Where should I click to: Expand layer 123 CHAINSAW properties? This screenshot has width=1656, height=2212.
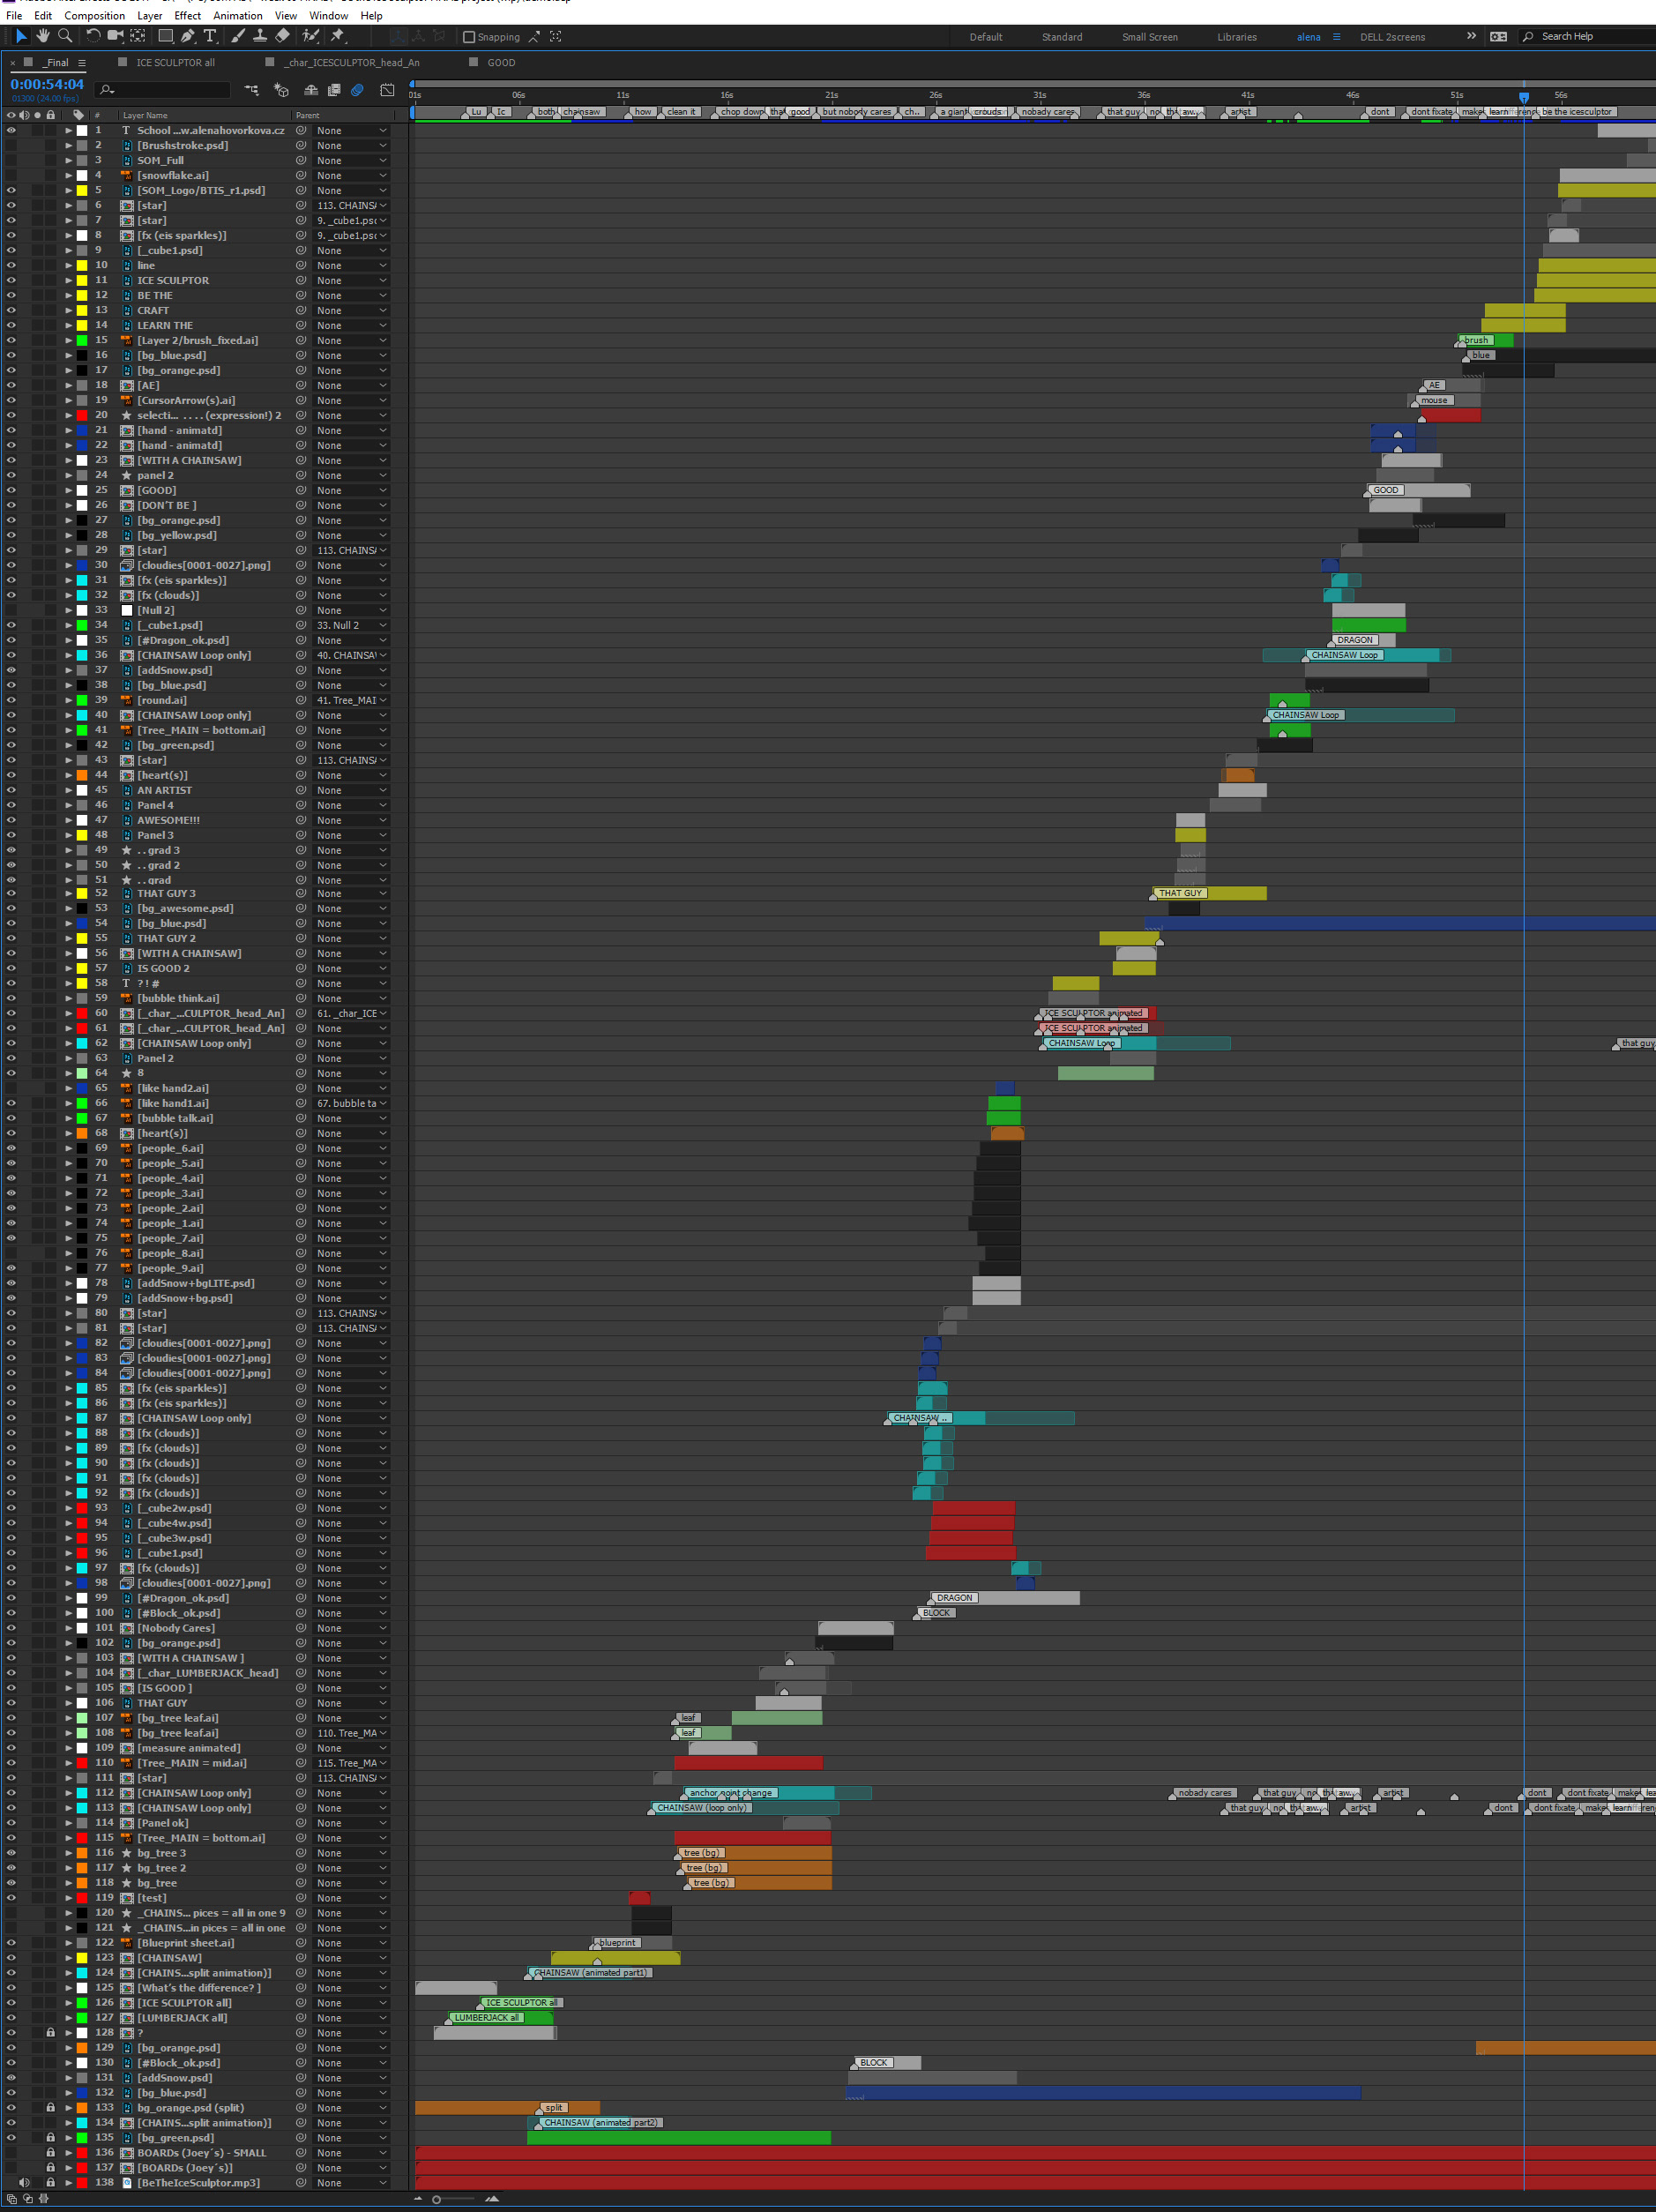(x=68, y=1959)
